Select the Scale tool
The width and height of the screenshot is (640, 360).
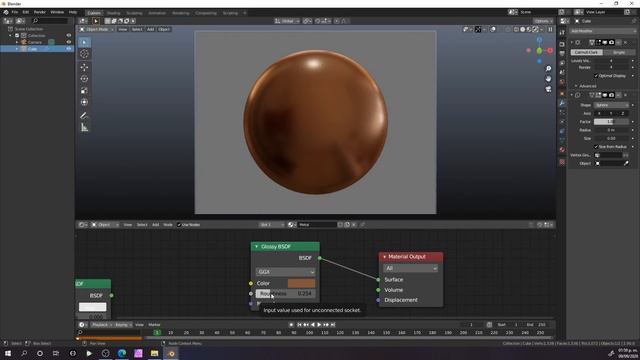point(84,91)
